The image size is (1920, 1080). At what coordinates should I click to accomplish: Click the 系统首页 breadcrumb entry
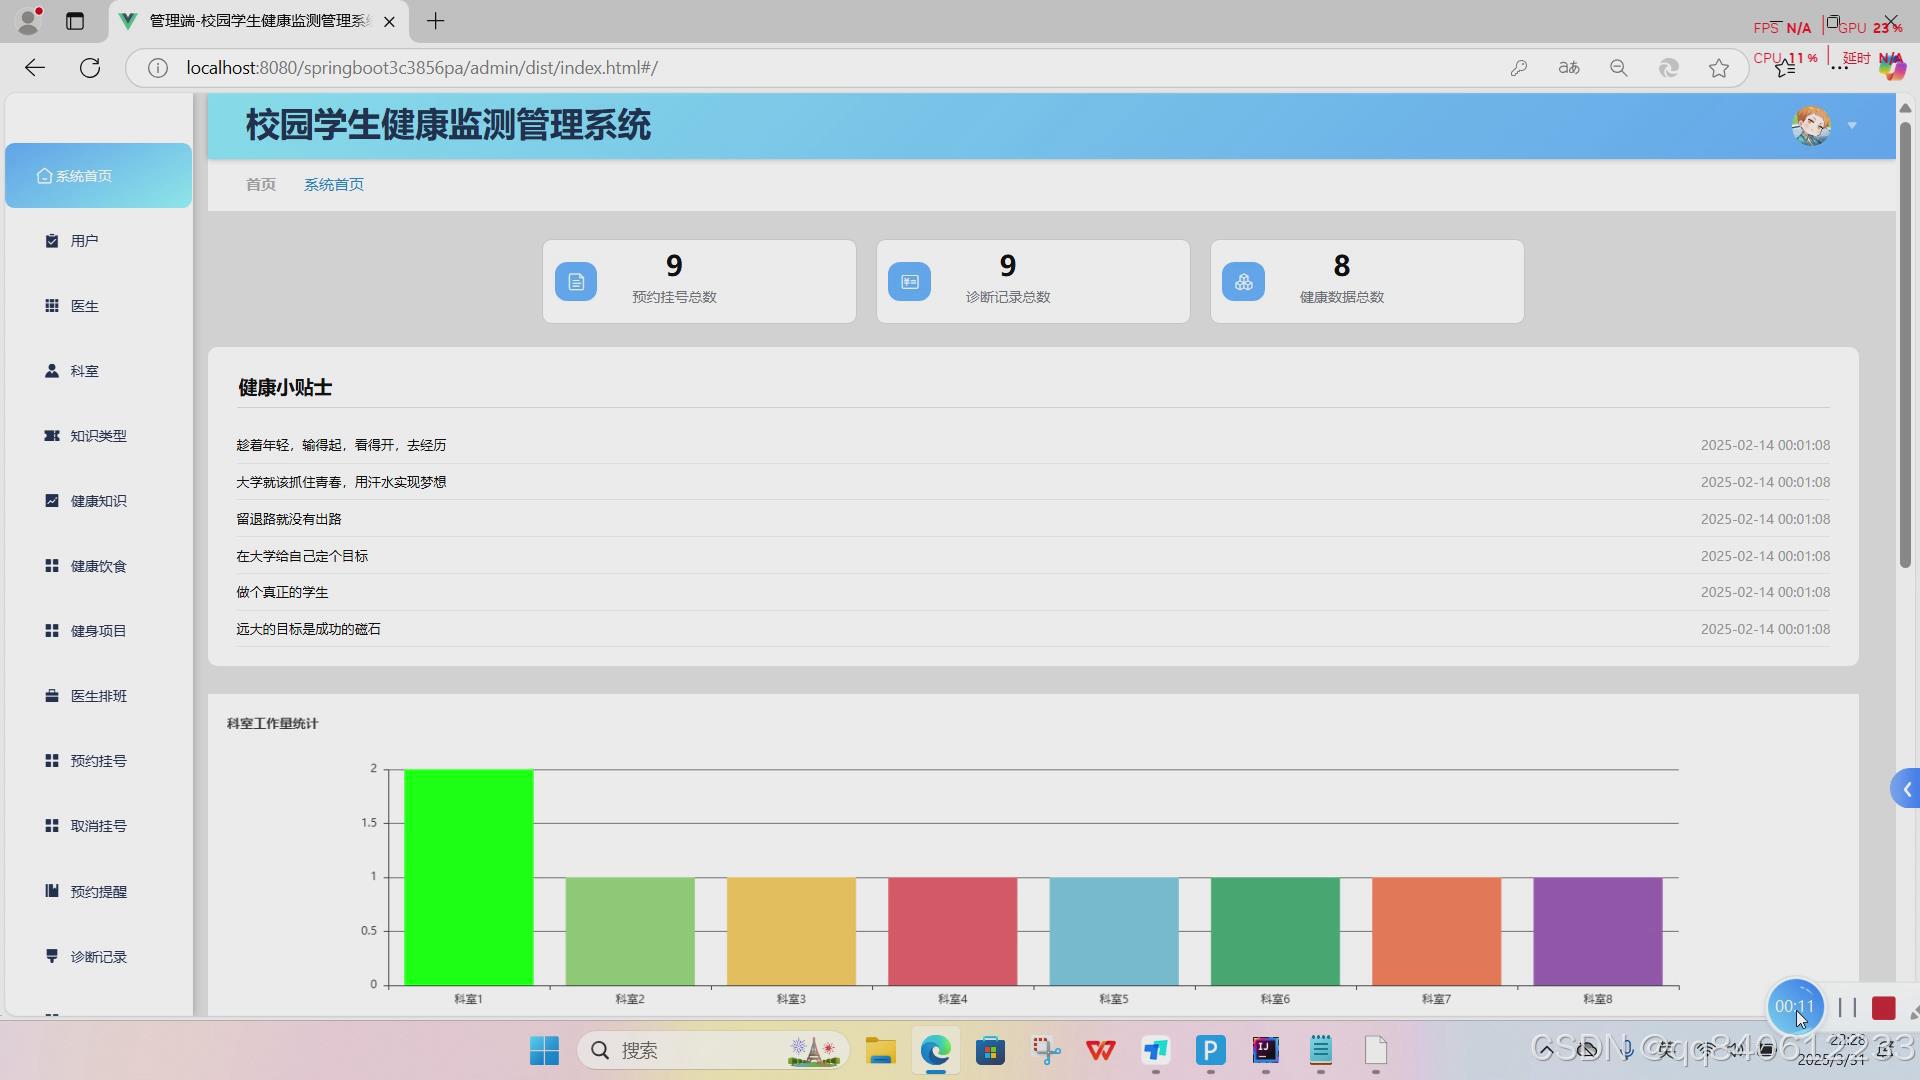(x=334, y=184)
